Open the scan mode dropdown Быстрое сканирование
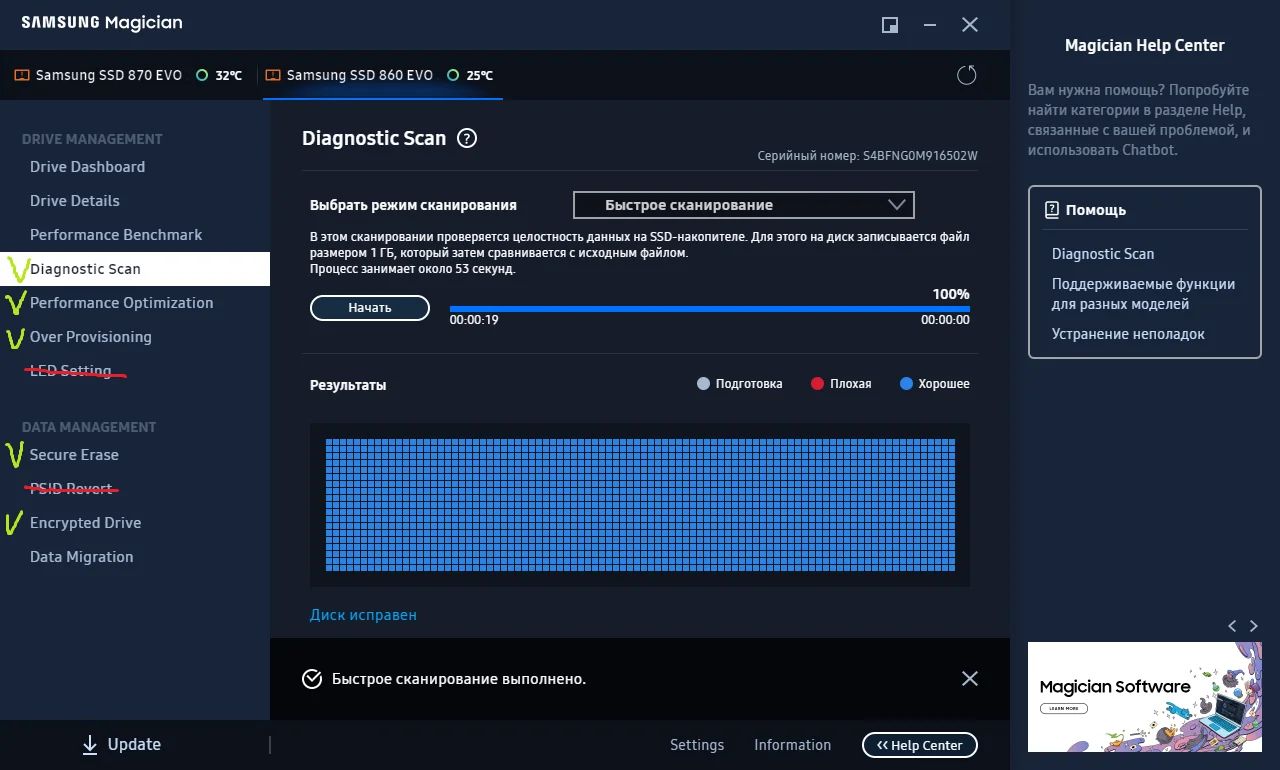 [x=744, y=205]
